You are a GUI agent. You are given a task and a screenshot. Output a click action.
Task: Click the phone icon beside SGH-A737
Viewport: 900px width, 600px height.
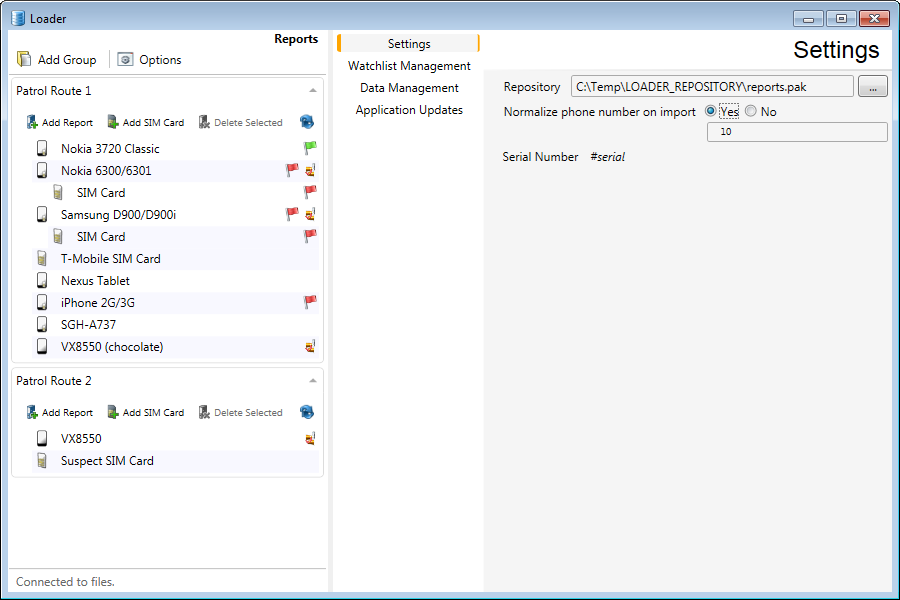point(42,324)
